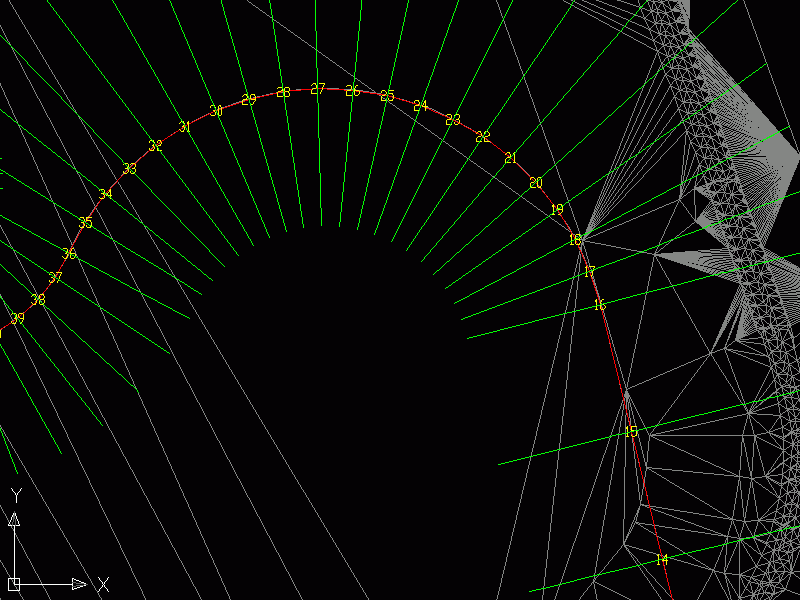
Task: Pick station label 19
Action: (x=557, y=209)
